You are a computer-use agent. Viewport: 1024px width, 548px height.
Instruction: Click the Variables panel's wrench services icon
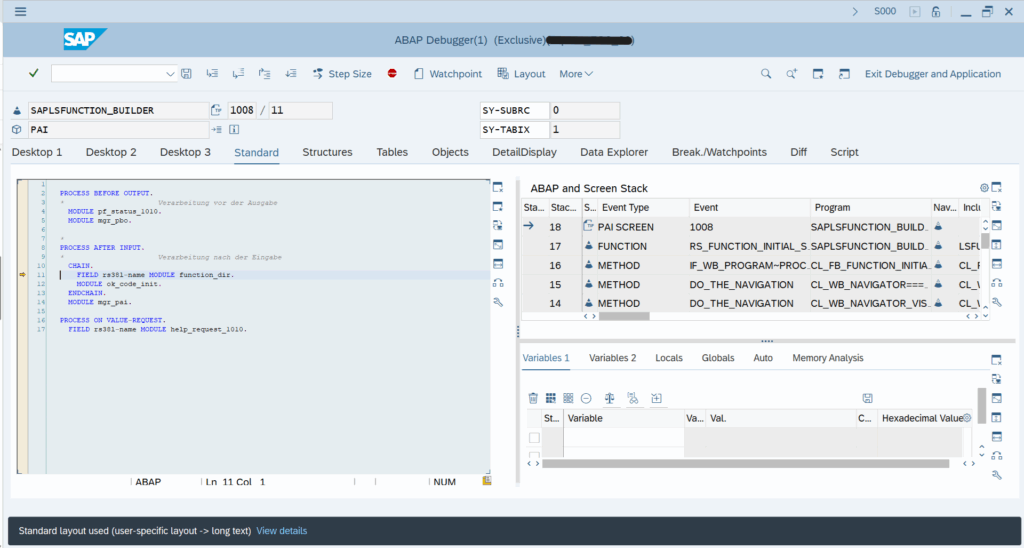coord(997,475)
